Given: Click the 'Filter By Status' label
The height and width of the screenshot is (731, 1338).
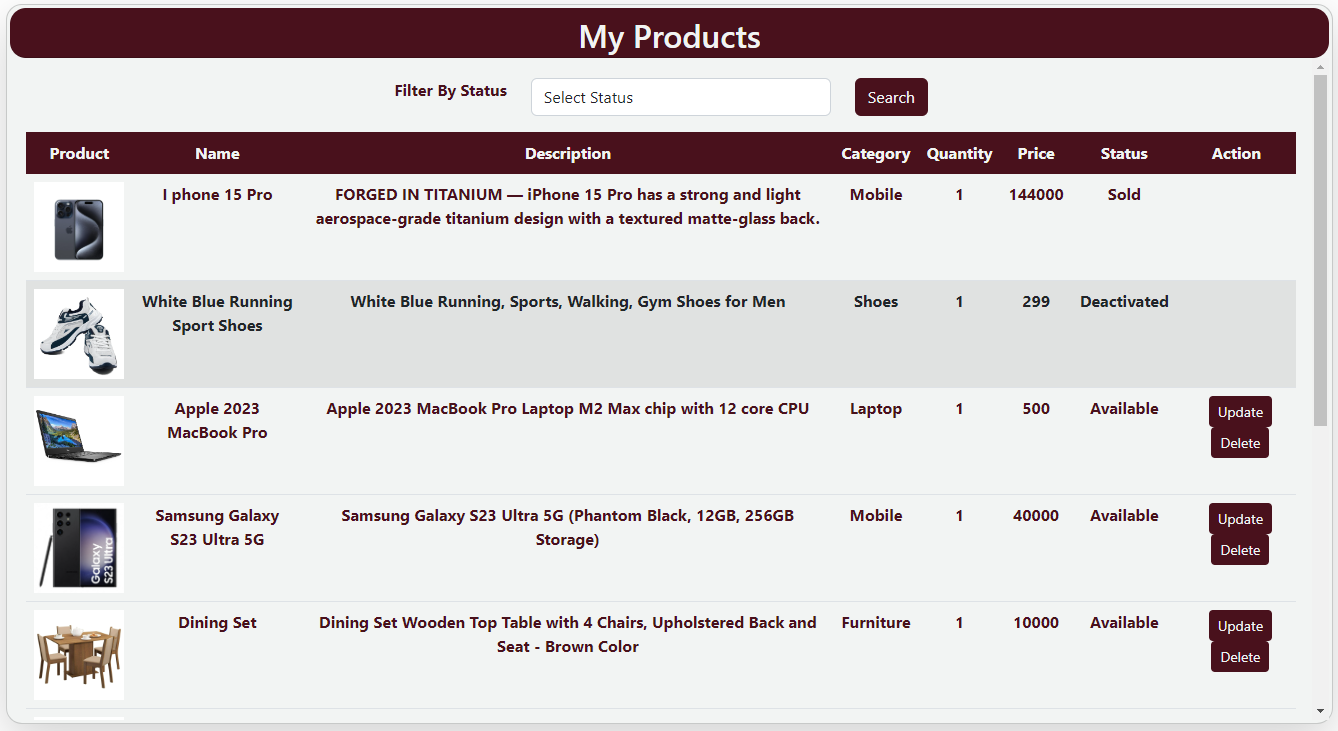Looking at the screenshot, I should pos(451,90).
